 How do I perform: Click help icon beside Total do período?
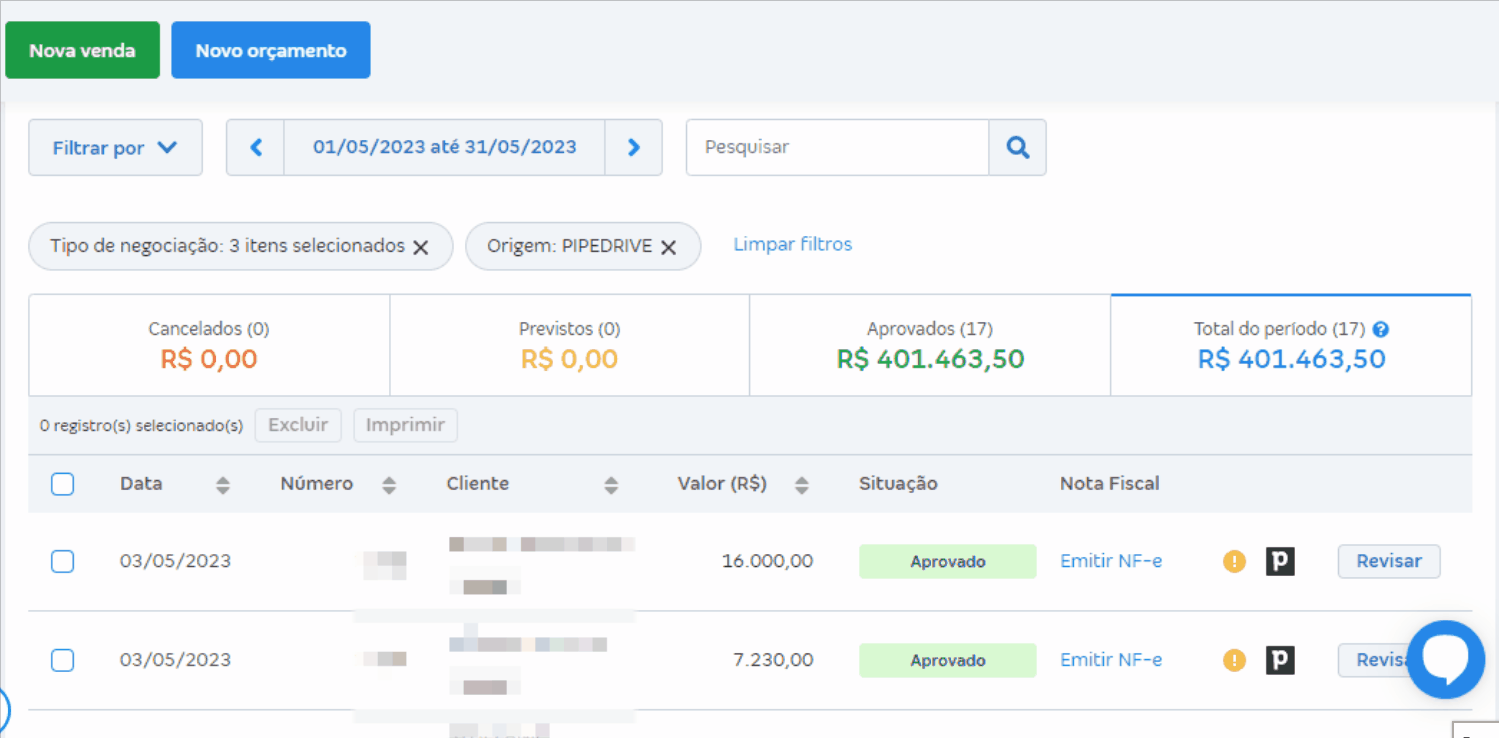click(1381, 329)
